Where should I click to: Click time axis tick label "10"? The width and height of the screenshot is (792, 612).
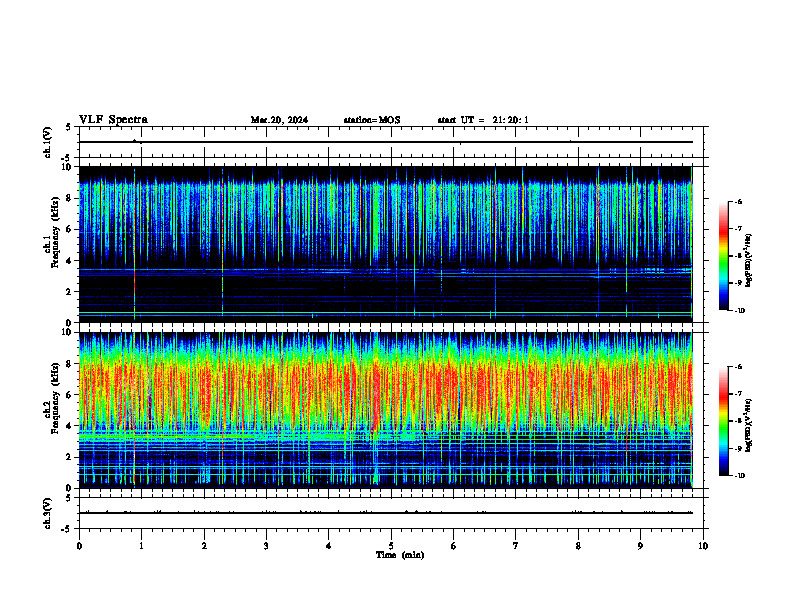(703, 546)
